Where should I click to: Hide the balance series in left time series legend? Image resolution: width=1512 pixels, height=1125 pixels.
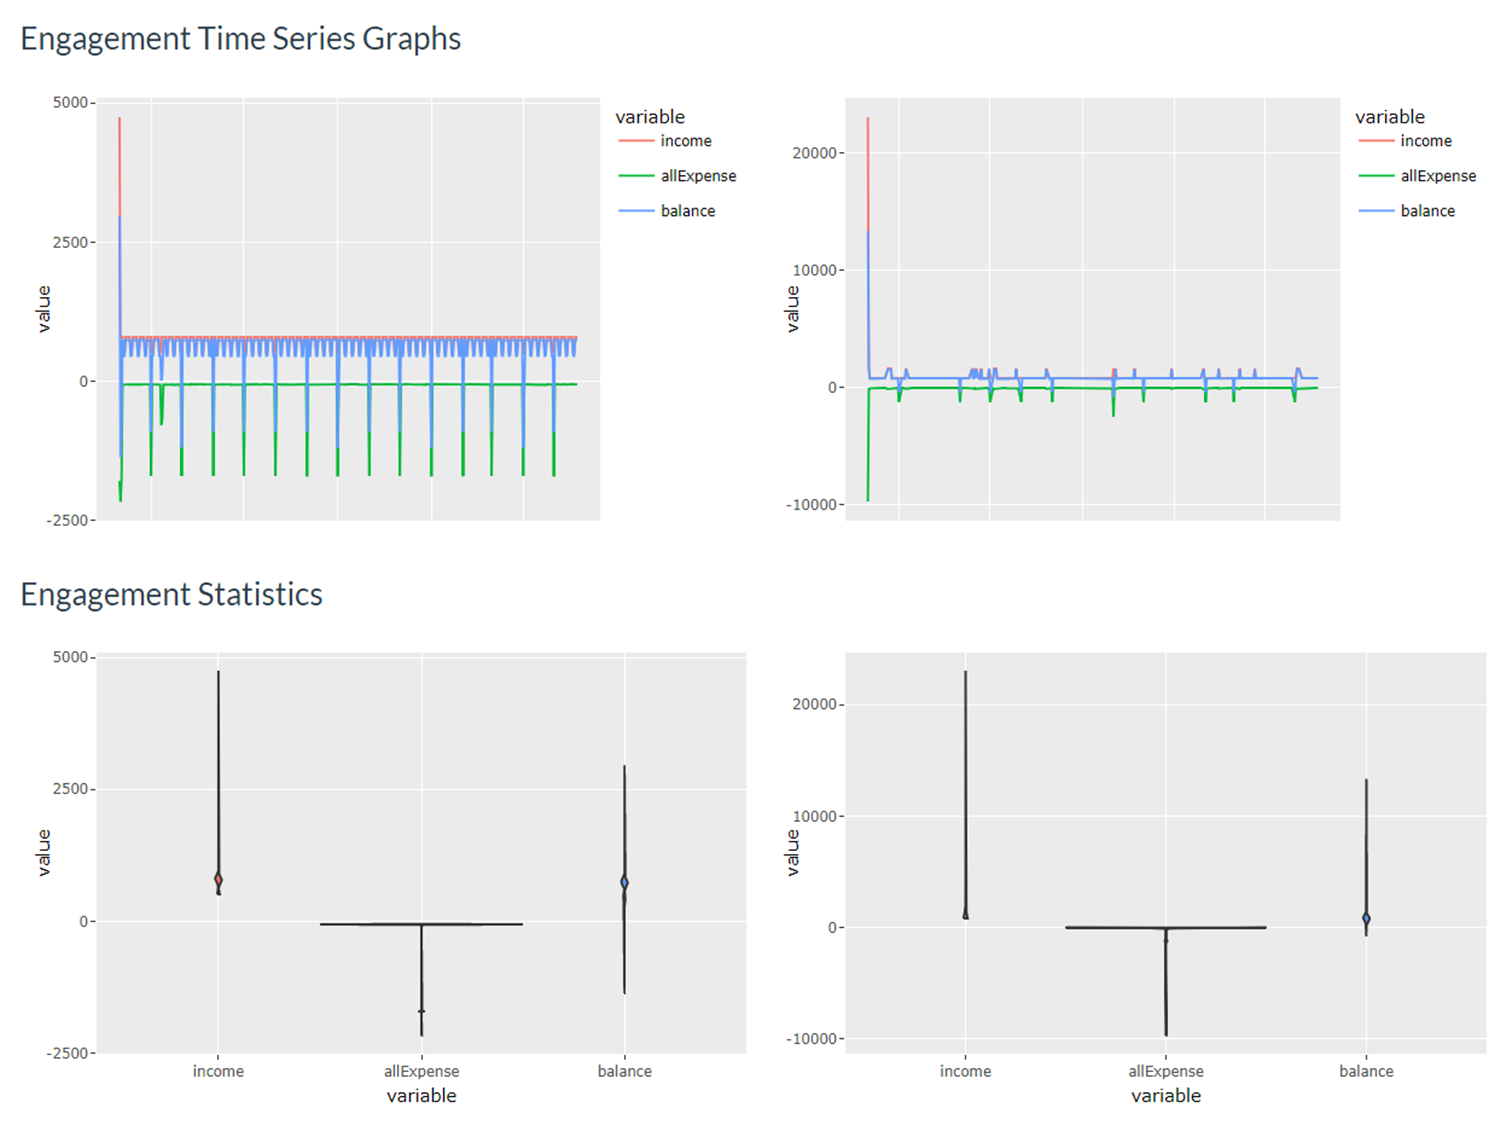687,211
